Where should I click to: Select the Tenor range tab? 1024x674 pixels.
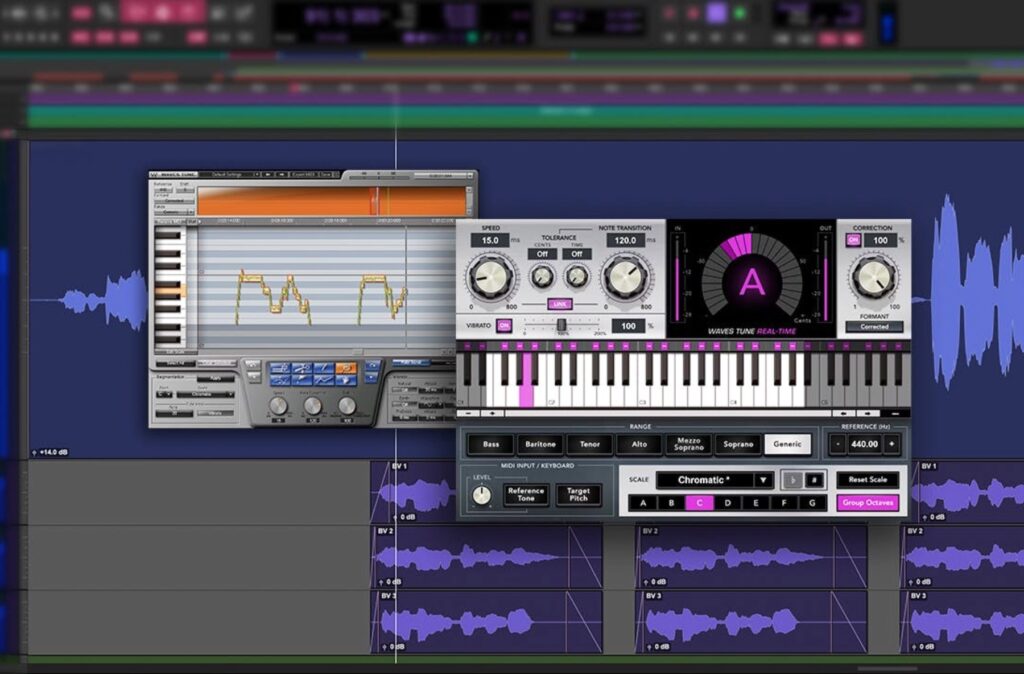point(589,444)
